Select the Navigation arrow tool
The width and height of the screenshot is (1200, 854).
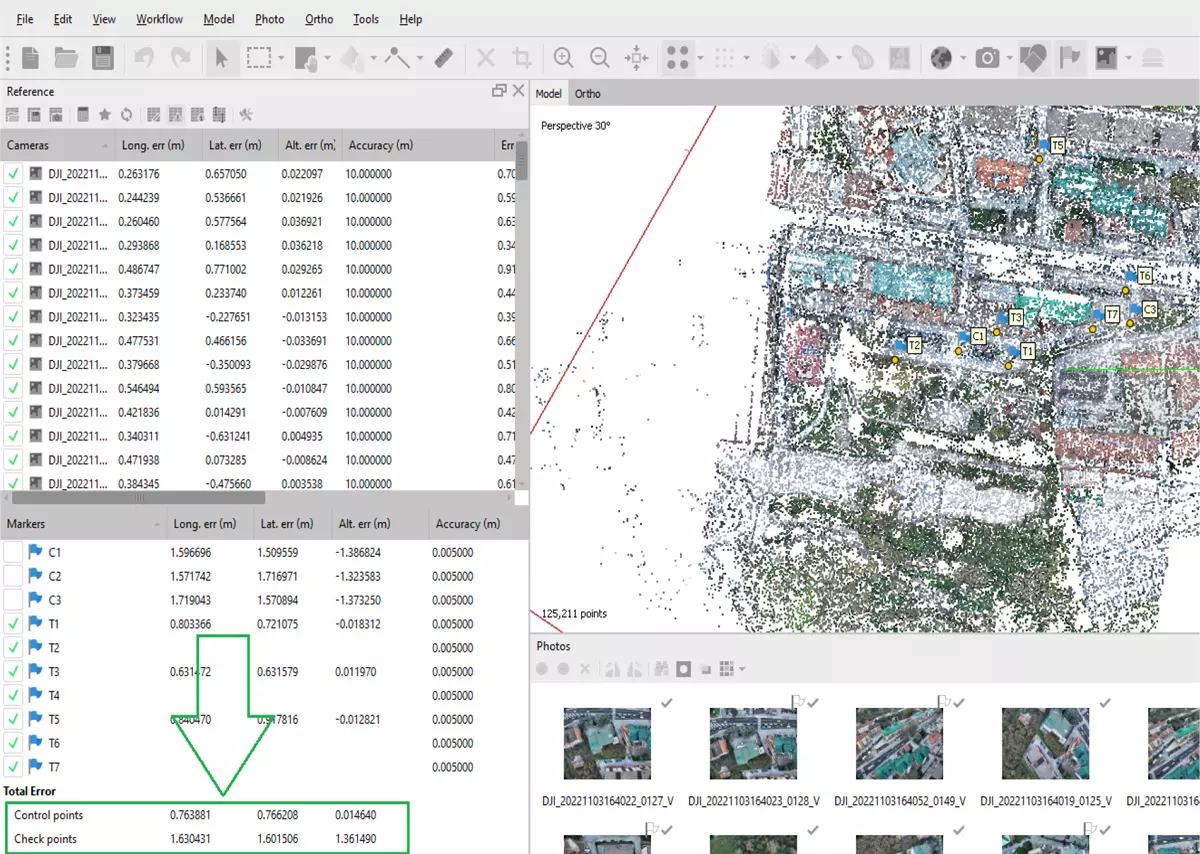tap(222, 58)
